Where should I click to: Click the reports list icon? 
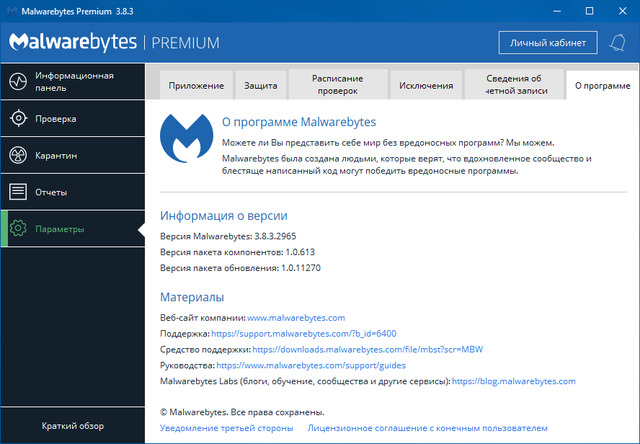17,192
